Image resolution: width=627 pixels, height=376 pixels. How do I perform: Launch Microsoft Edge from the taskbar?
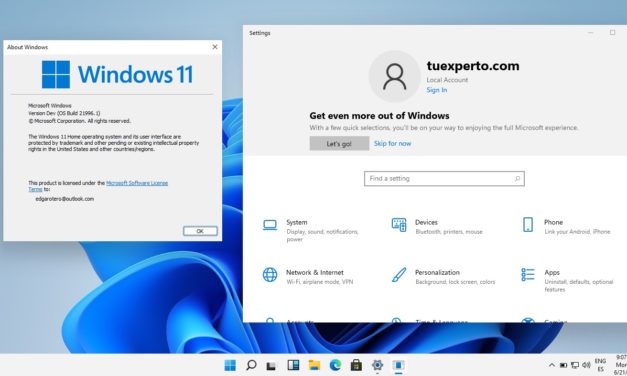335,365
